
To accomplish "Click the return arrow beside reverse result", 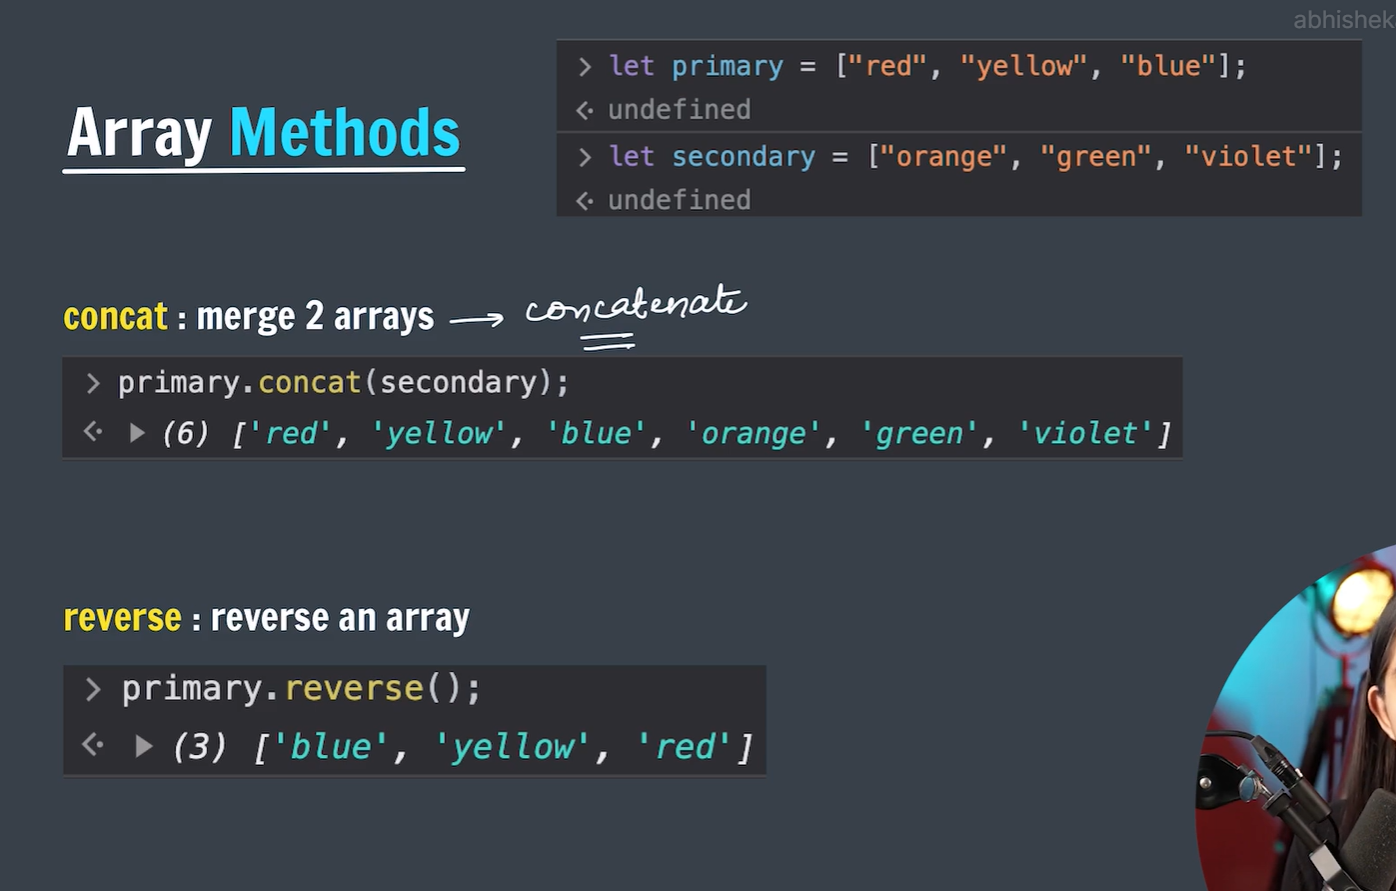I will click(93, 745).
